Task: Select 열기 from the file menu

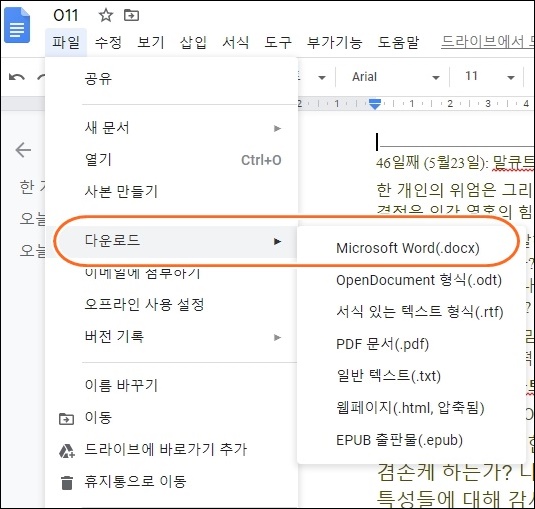Action: 171,160
